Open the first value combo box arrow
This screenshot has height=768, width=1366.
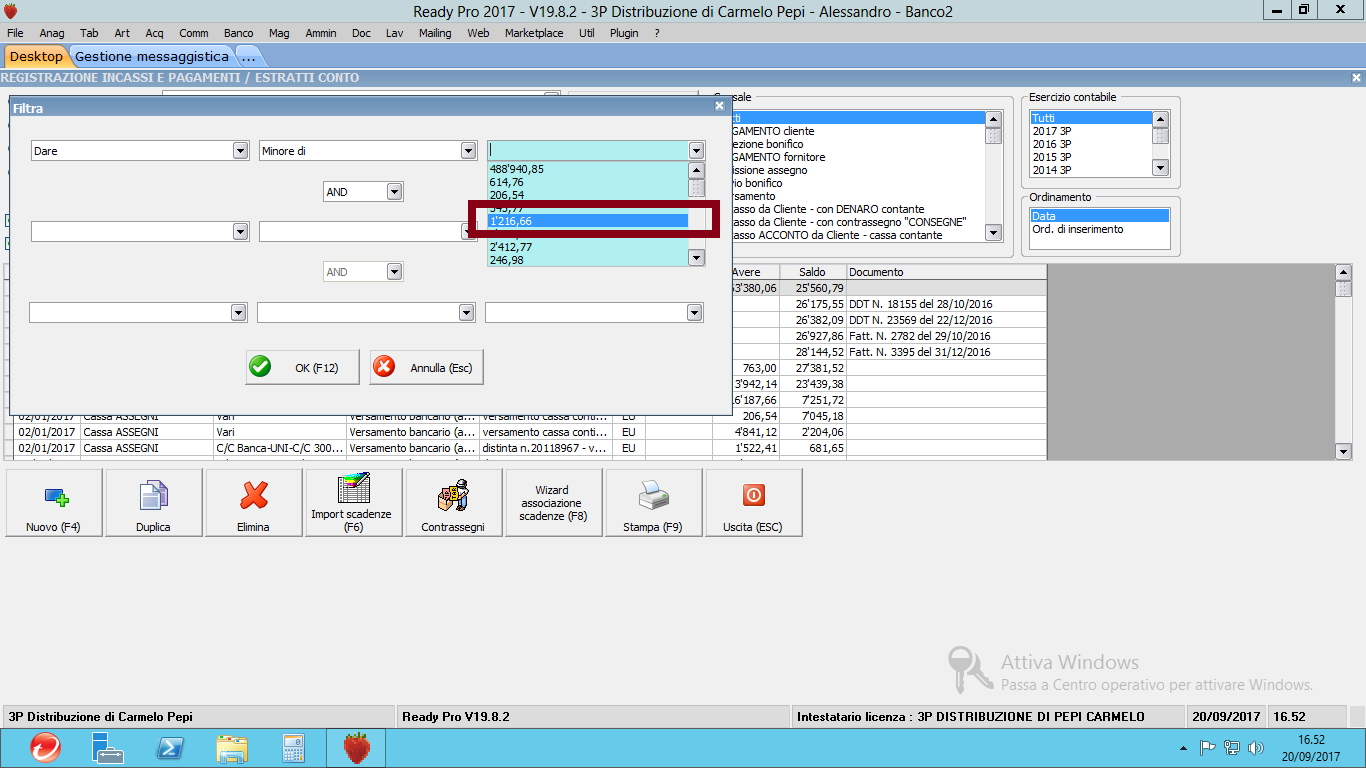pos(696,151)
